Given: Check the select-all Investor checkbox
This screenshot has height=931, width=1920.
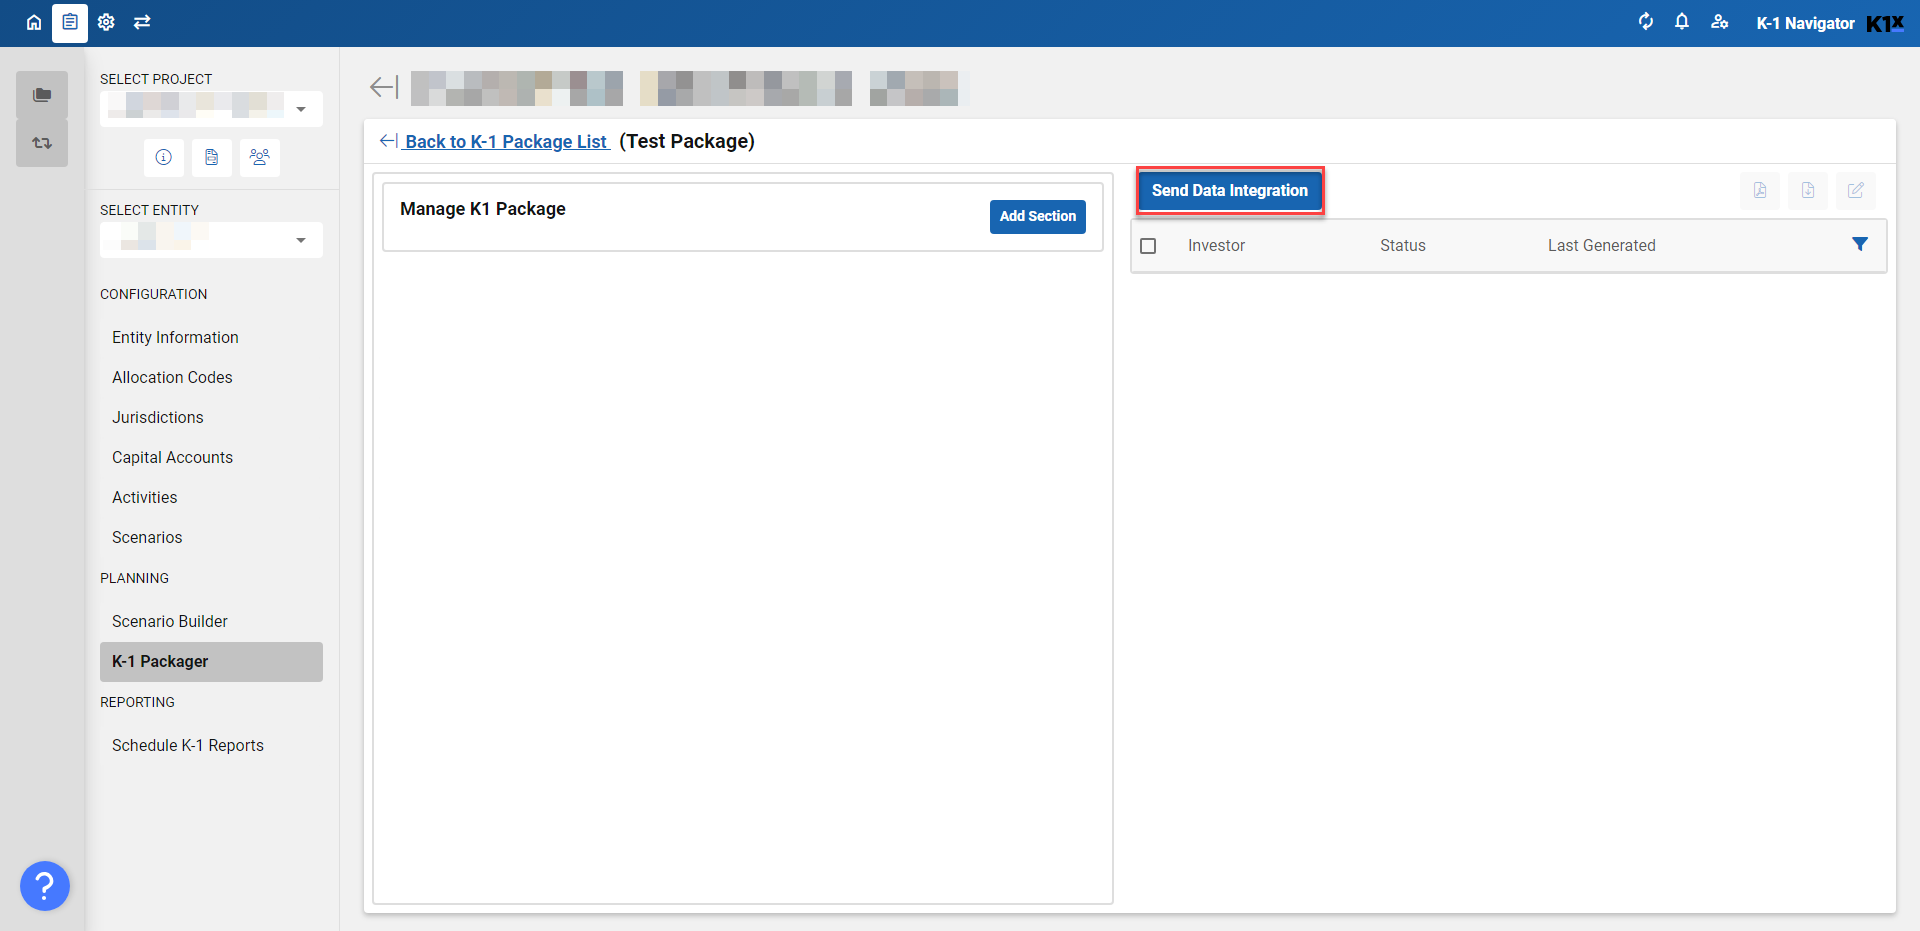Looking at the screenshot, I should coord(1148,246).
